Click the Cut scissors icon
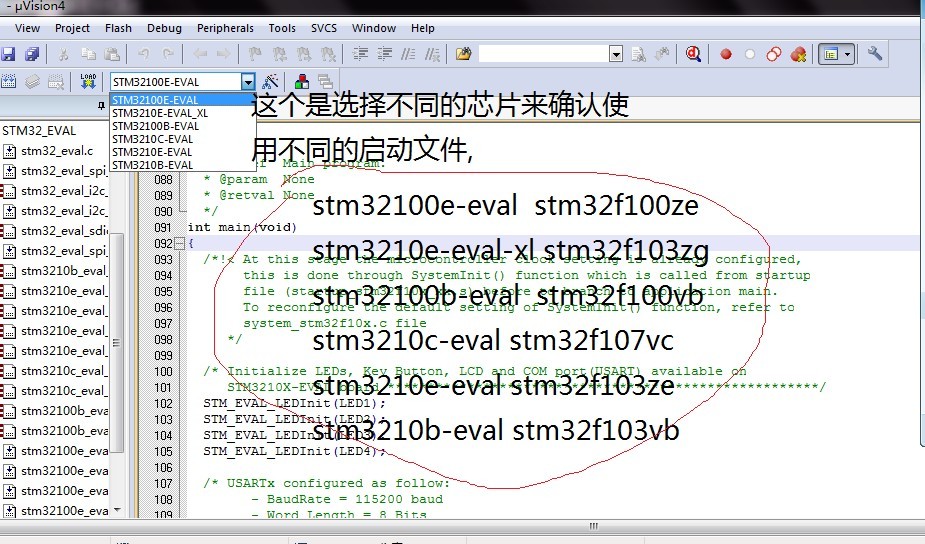Viewport: 925px width, 544px height. pos(63,54)
